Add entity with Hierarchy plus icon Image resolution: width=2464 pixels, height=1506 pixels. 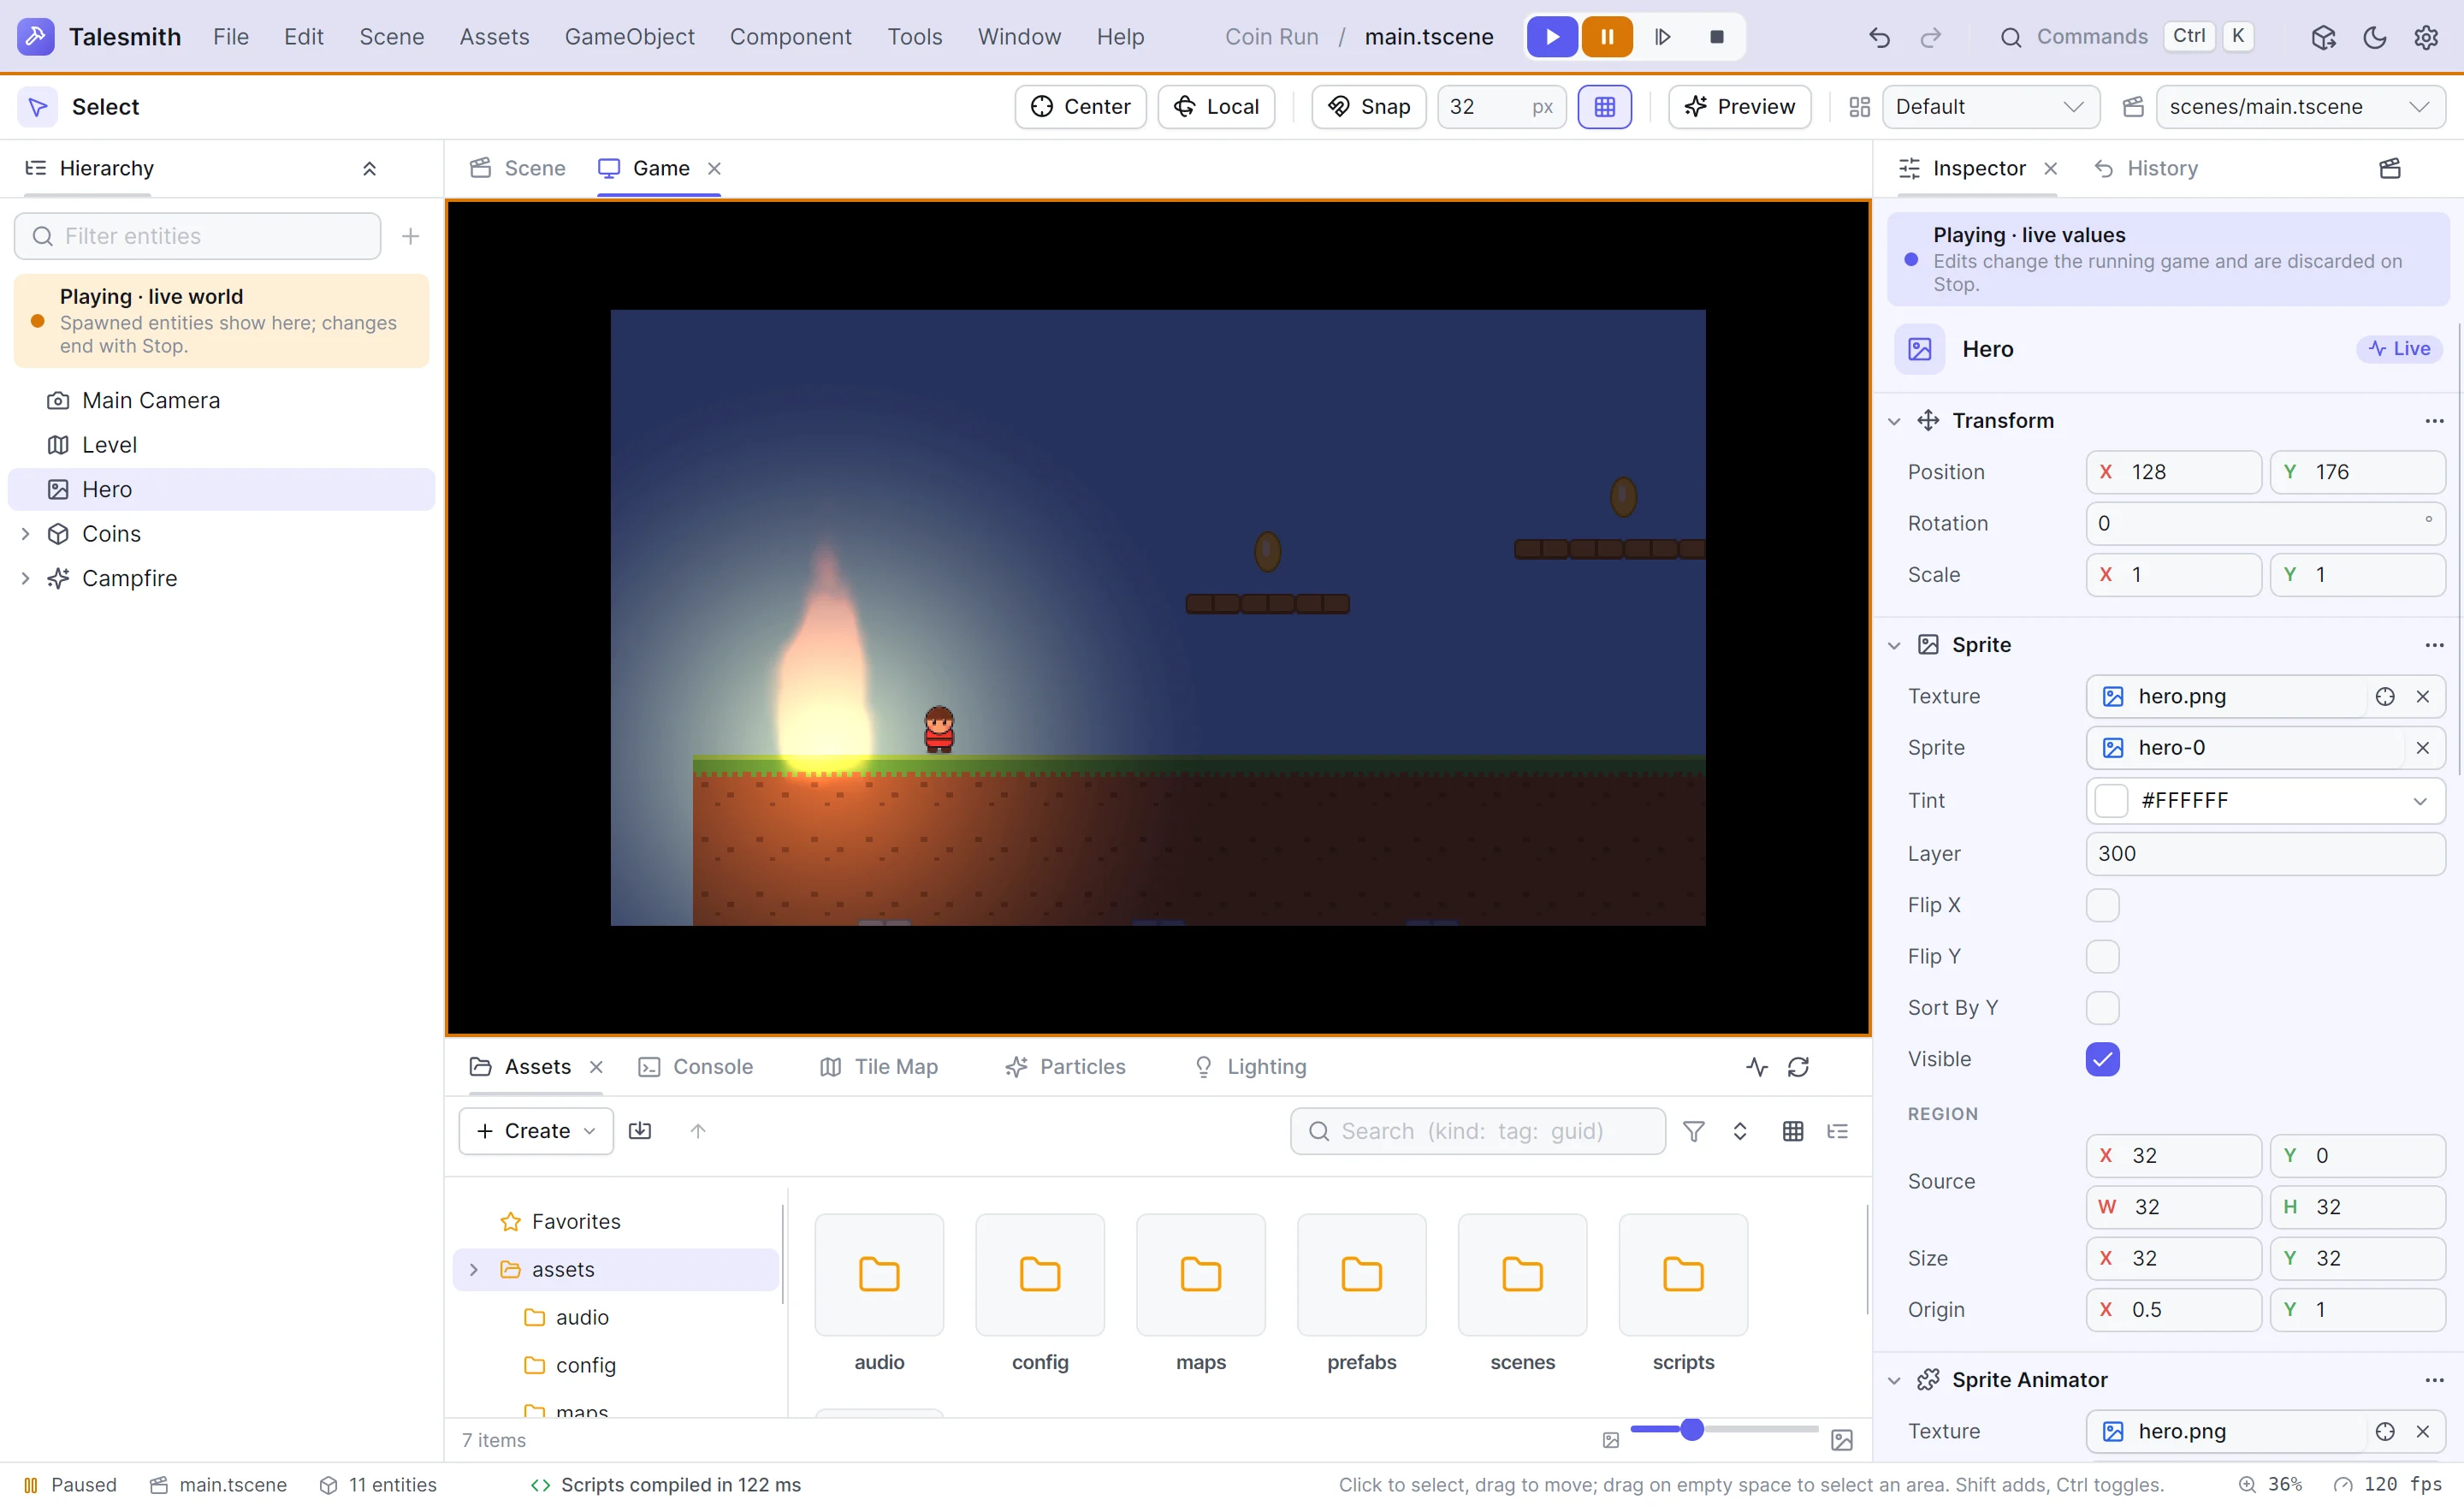coord(410,236)
